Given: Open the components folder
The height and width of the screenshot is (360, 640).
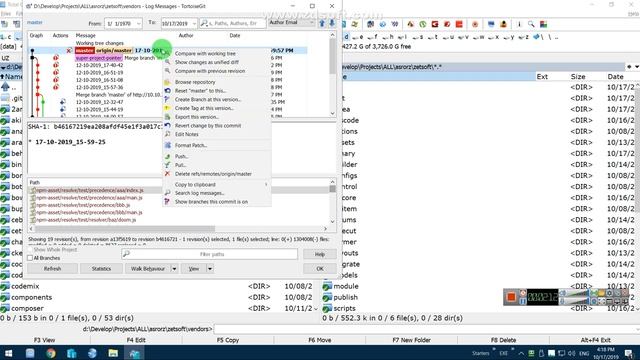Looking at the screenshot, I should (x=31, y=297).
